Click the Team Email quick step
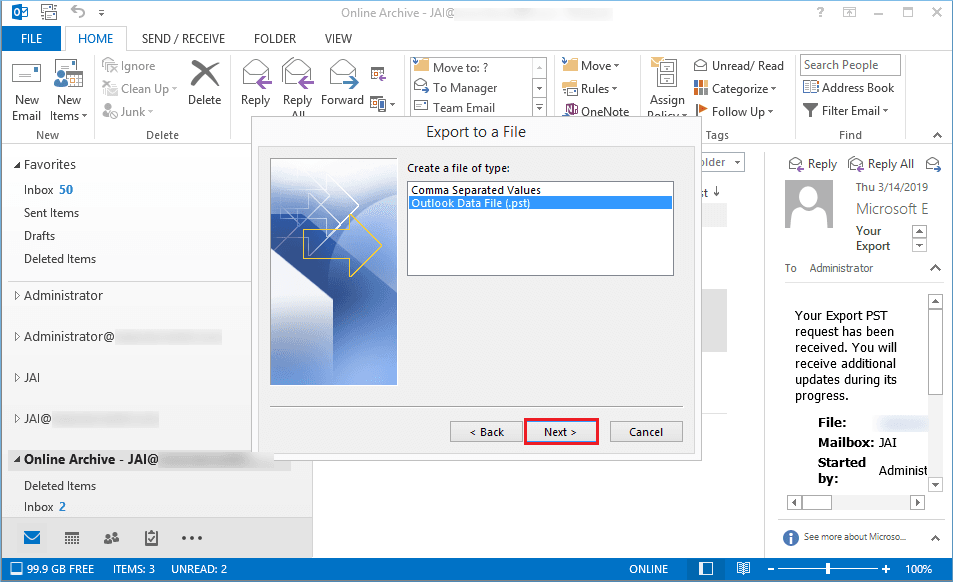The image size is (953, 582). pos(463,108)
